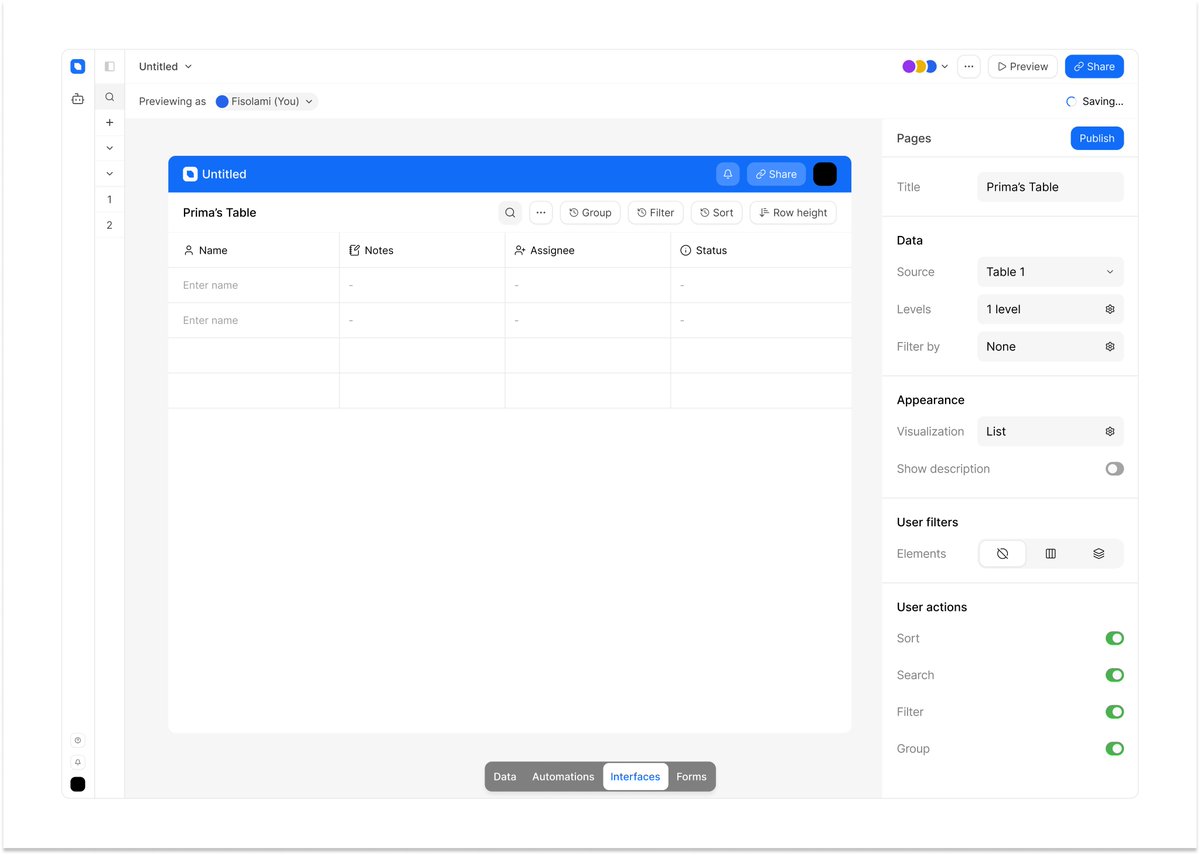Open the Levels 1 level selector
The width and height of the screenshot is (1200, 855).
pyautogui.click(x=1050, y=310)
